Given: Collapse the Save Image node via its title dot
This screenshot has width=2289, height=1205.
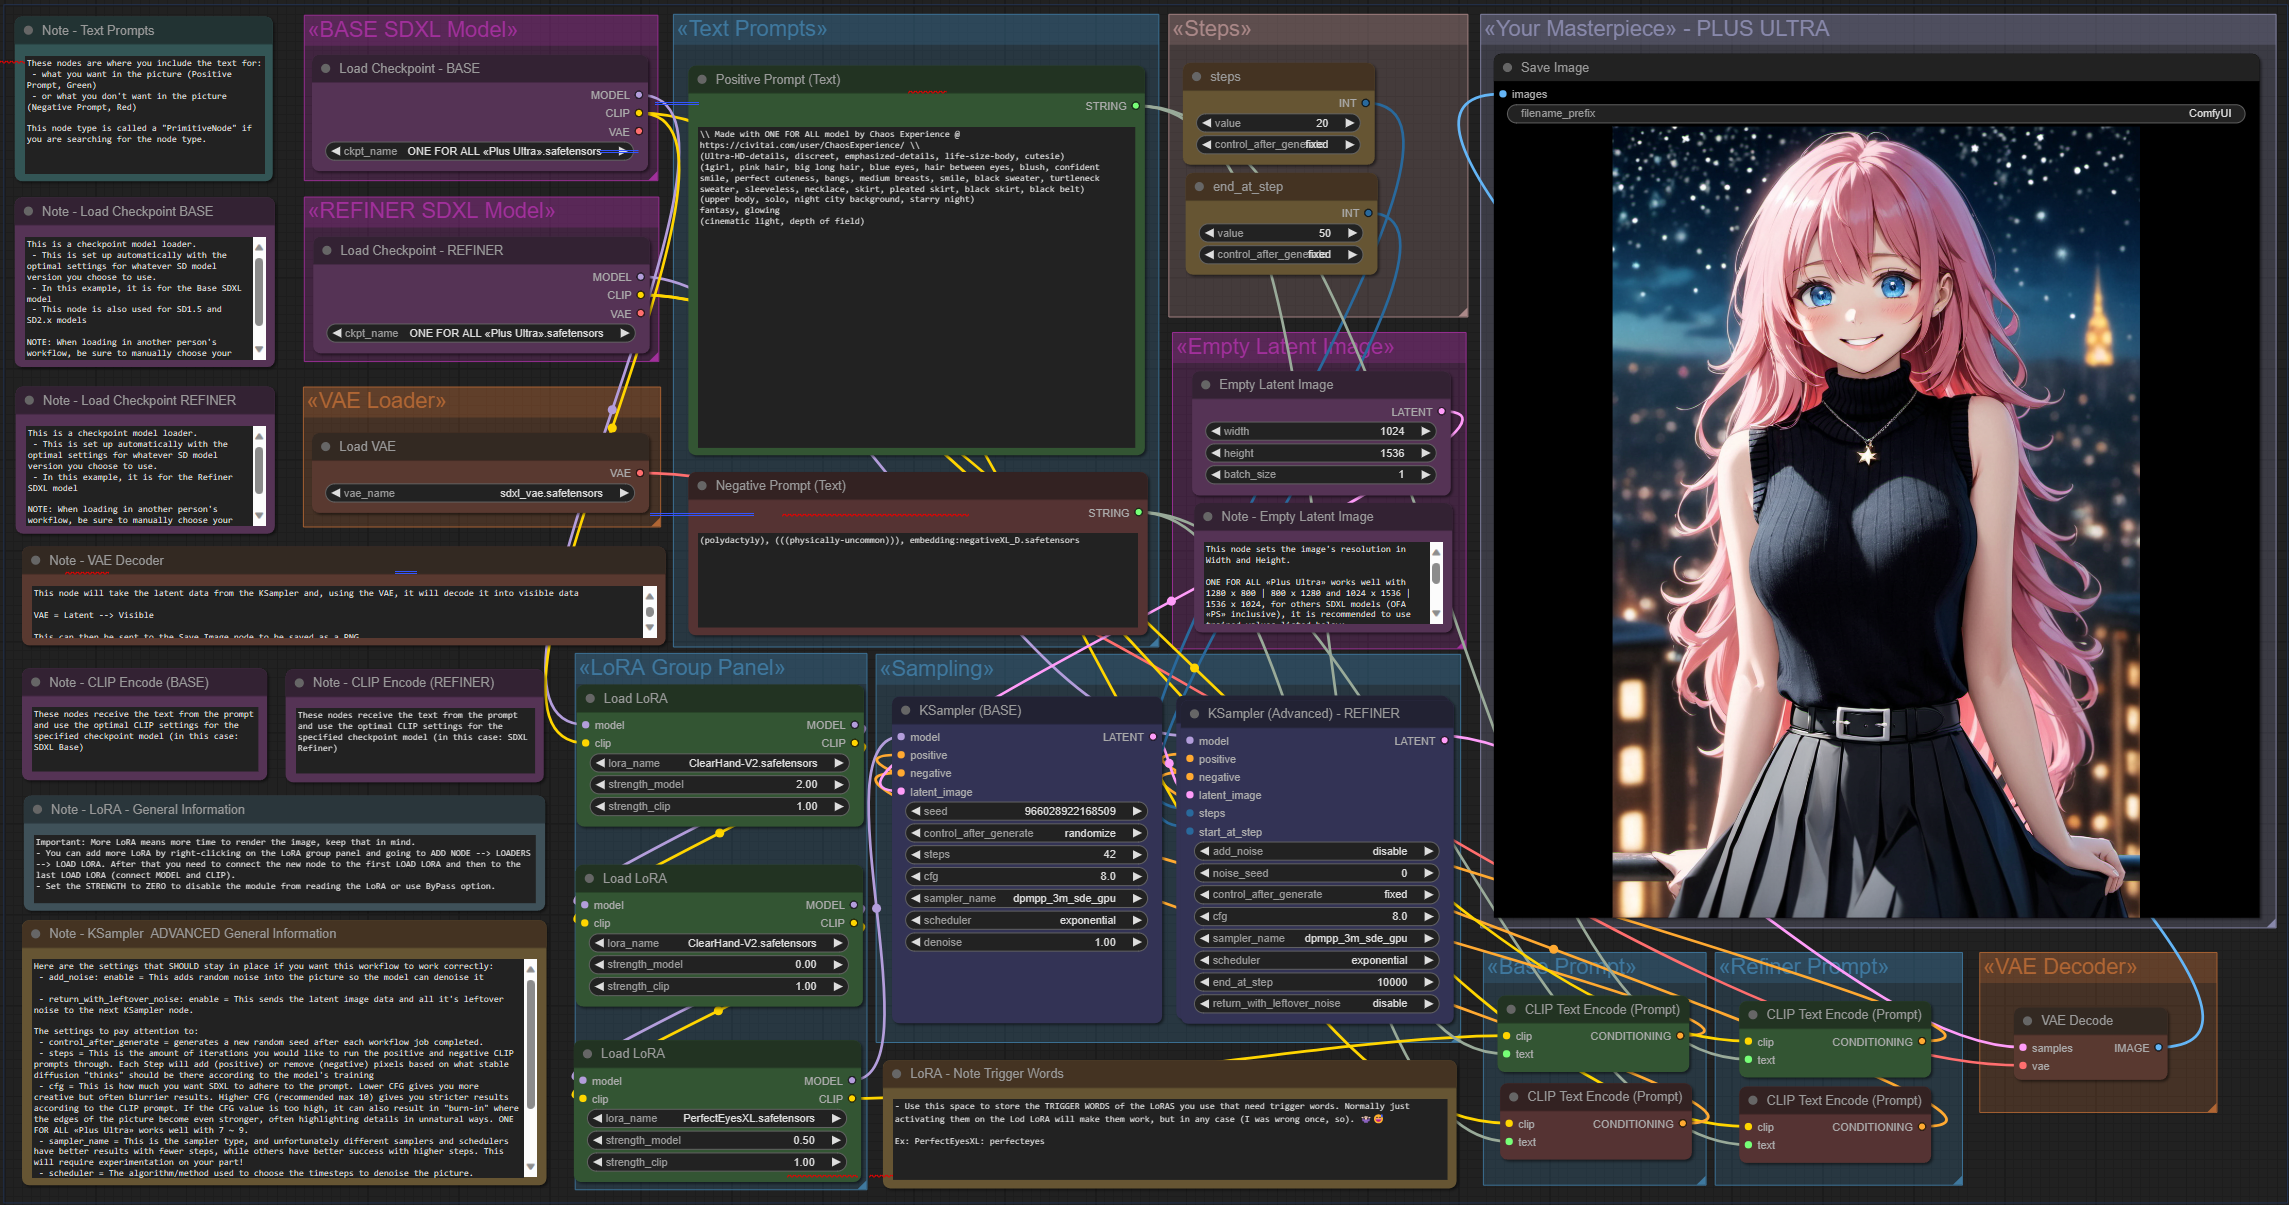Looking at the screenshot, I should [x=1507, y=68].
